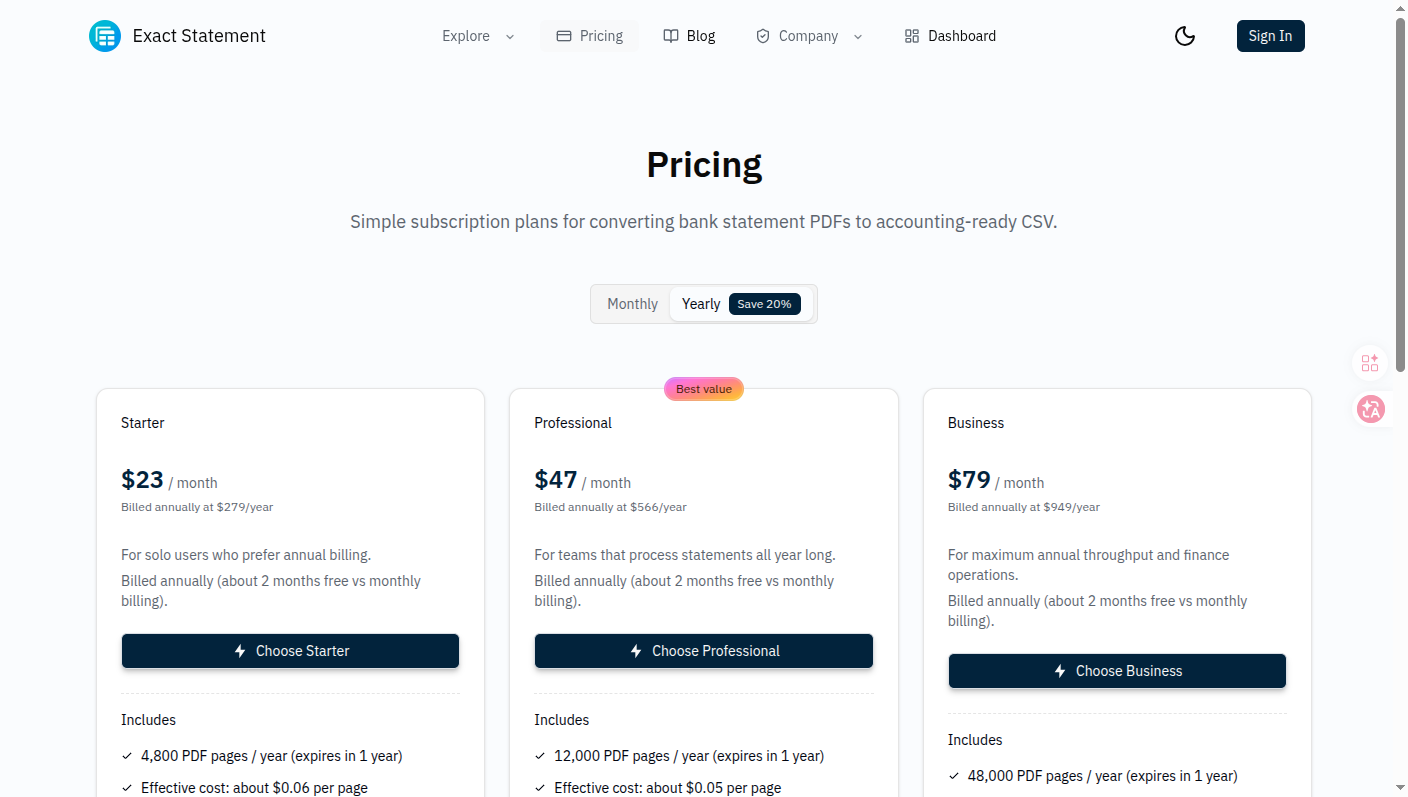Screen dimensions: 1408x797
Task: Click the pink grid sparkle icon
Action: (x=1370, y=363)
